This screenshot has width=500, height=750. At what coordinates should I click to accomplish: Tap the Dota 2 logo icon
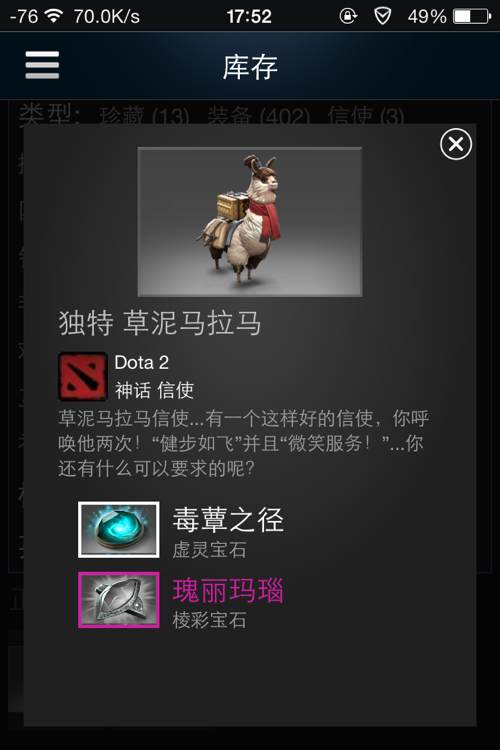click(82, 376)
